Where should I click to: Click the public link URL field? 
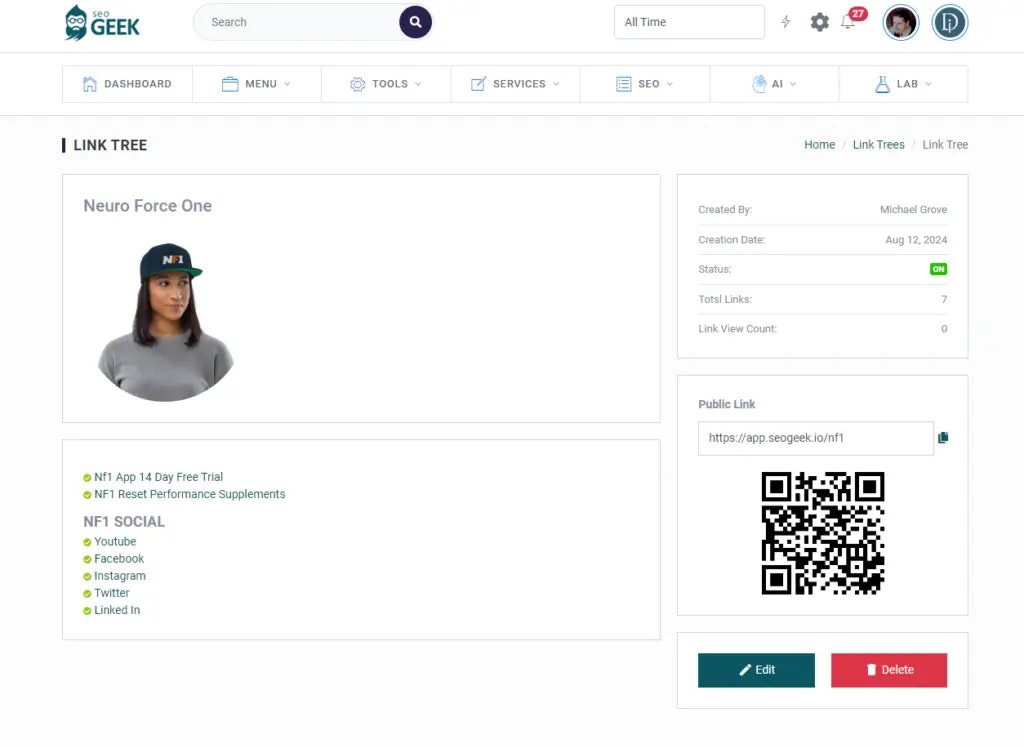[x=816, y=438]
